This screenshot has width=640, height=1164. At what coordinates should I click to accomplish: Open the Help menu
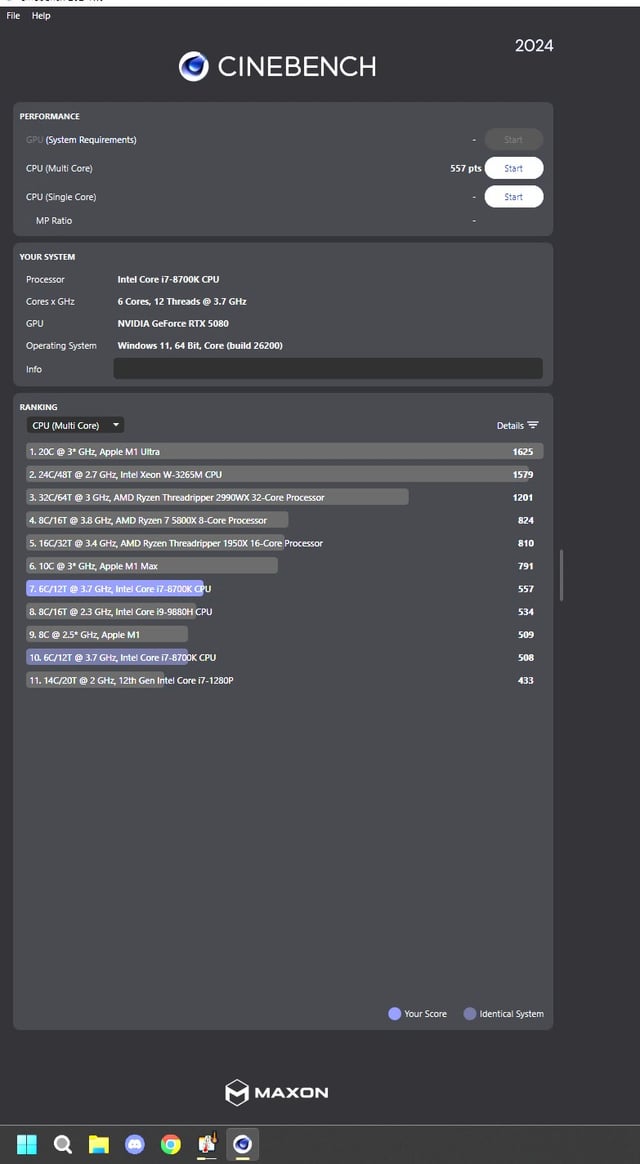[41, 16]
